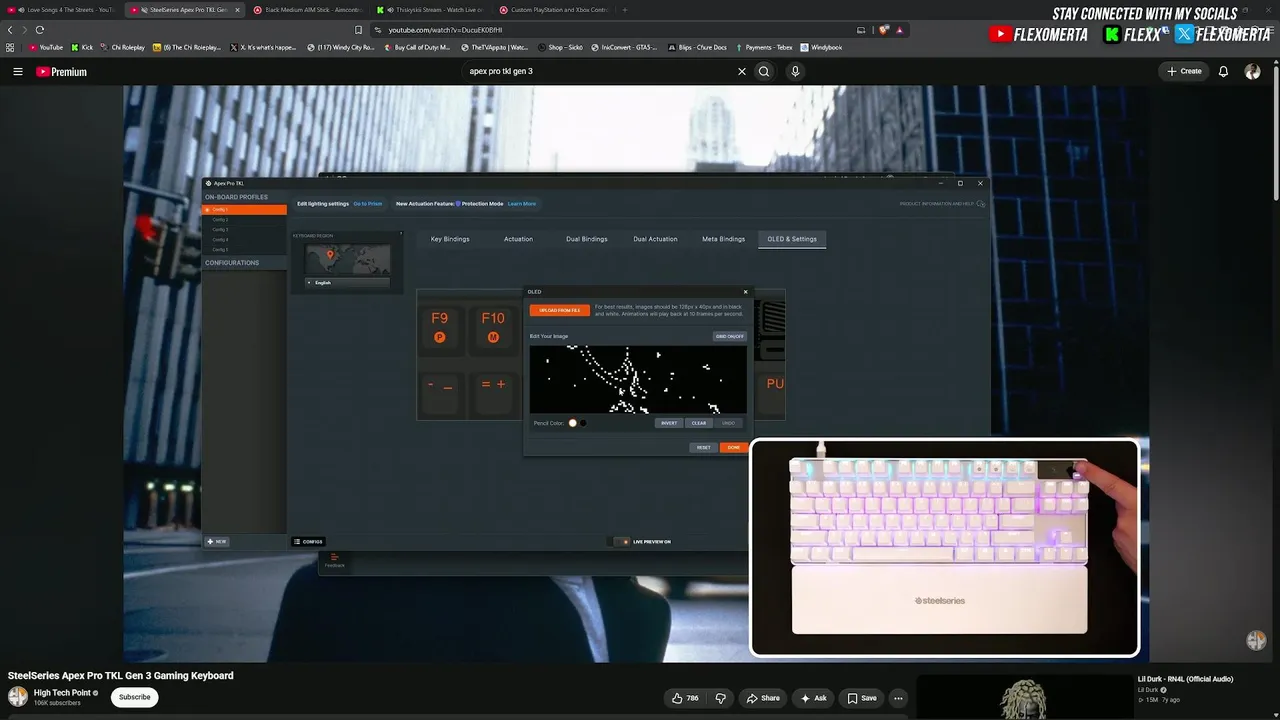Click the F10 key in keyboard preview
The image size is (1280, 720).
coord(493,328)
